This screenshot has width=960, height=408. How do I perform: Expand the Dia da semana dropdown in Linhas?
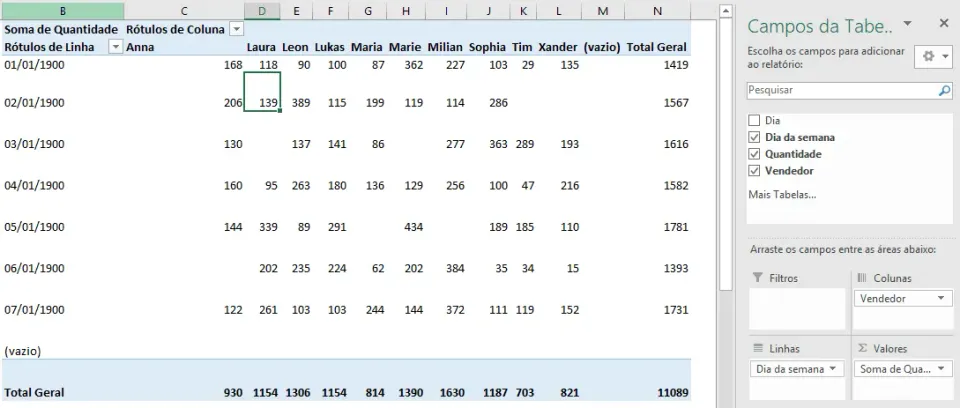(x=833, y=369)
